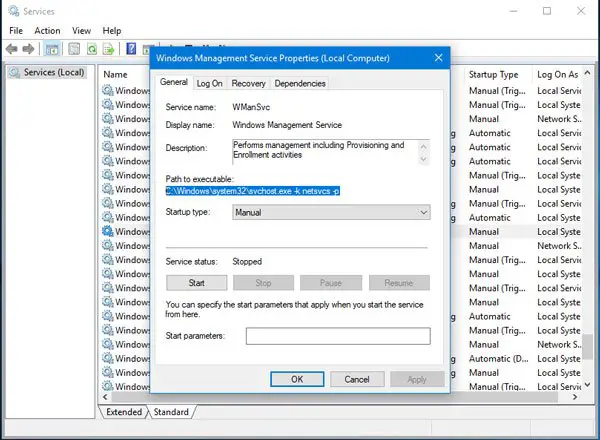This screenshot has height=440, width=600.
Task: Click the greyed Pause button
Action: 331,283
